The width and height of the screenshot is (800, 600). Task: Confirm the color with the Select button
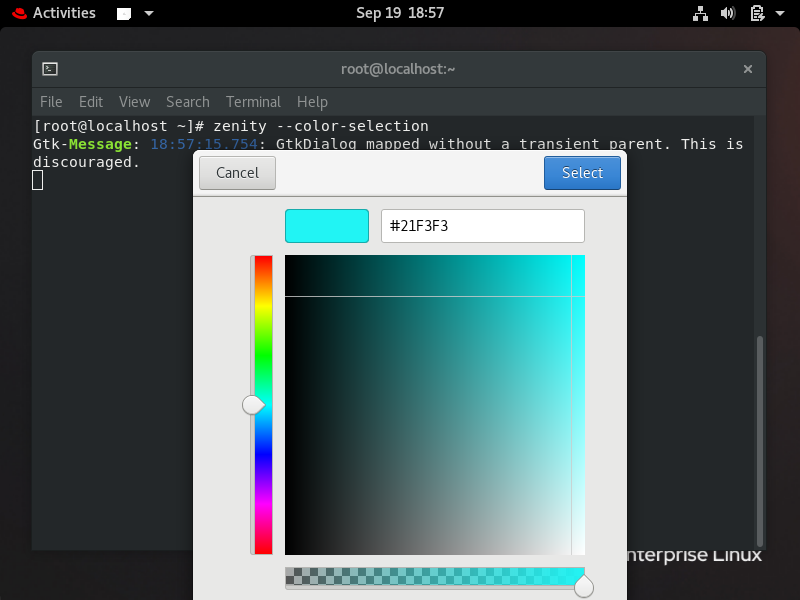[x=582, y=173]
